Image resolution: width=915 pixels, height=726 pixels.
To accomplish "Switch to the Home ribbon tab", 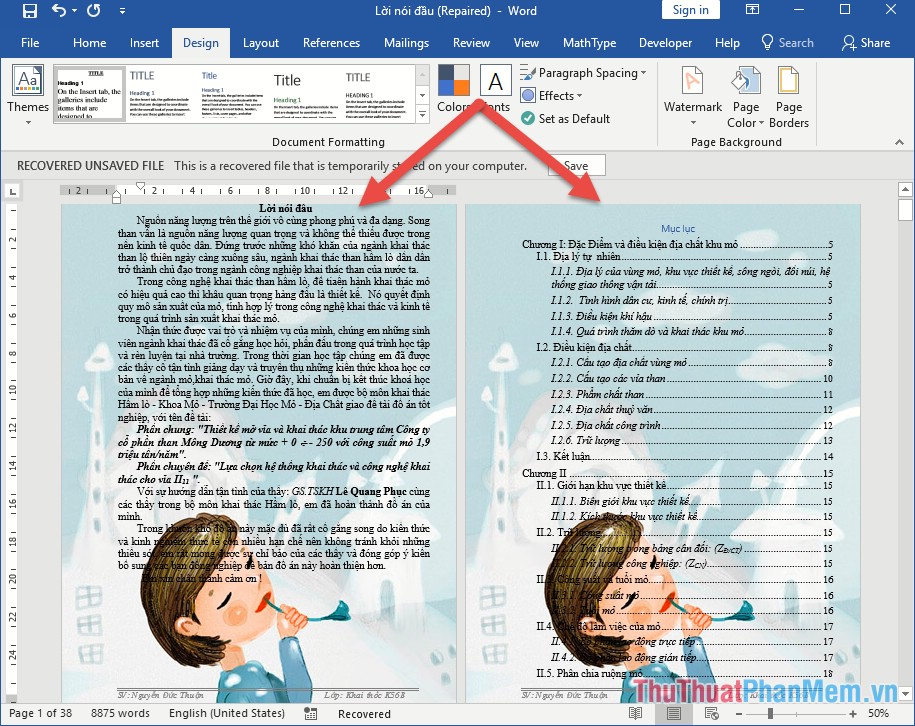I will 89,43.
